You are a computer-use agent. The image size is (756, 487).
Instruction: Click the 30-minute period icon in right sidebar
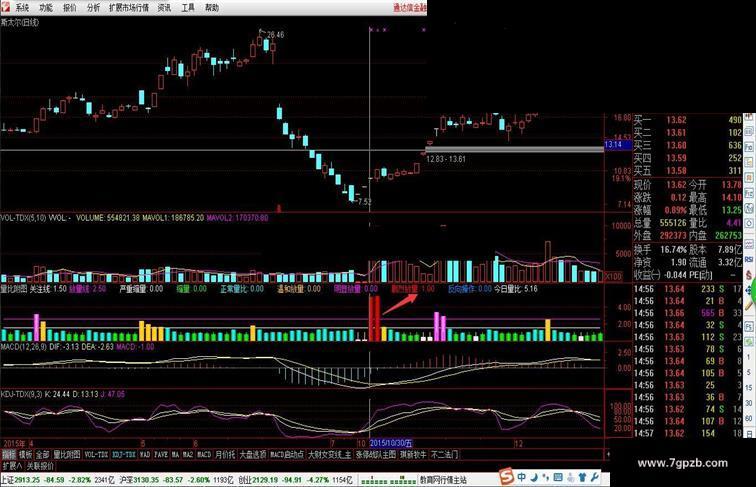click(x=749, y=403)
